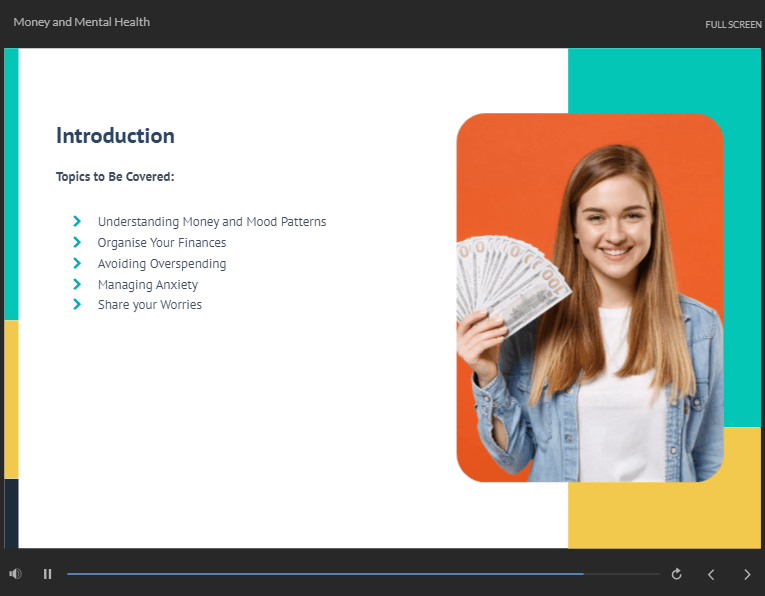This screenshot has width=765, height=596.
Task: Pause the slide playback
Action: pyautogui.click(x=47, y=574)
